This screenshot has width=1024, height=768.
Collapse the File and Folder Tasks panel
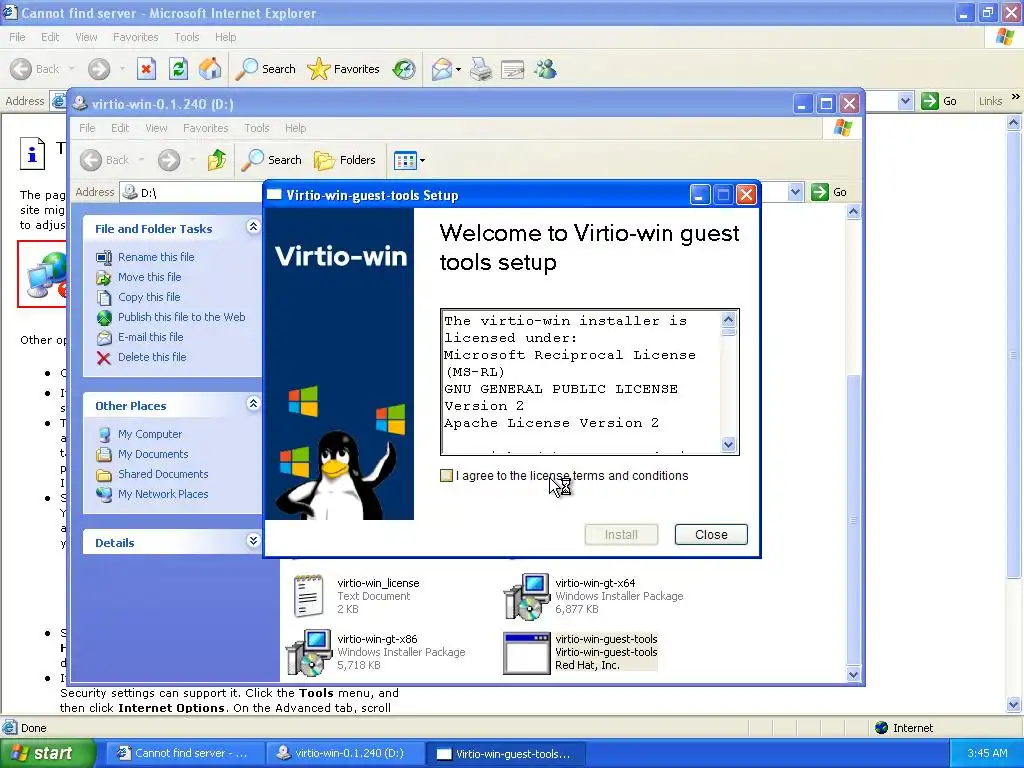point(253,227)
